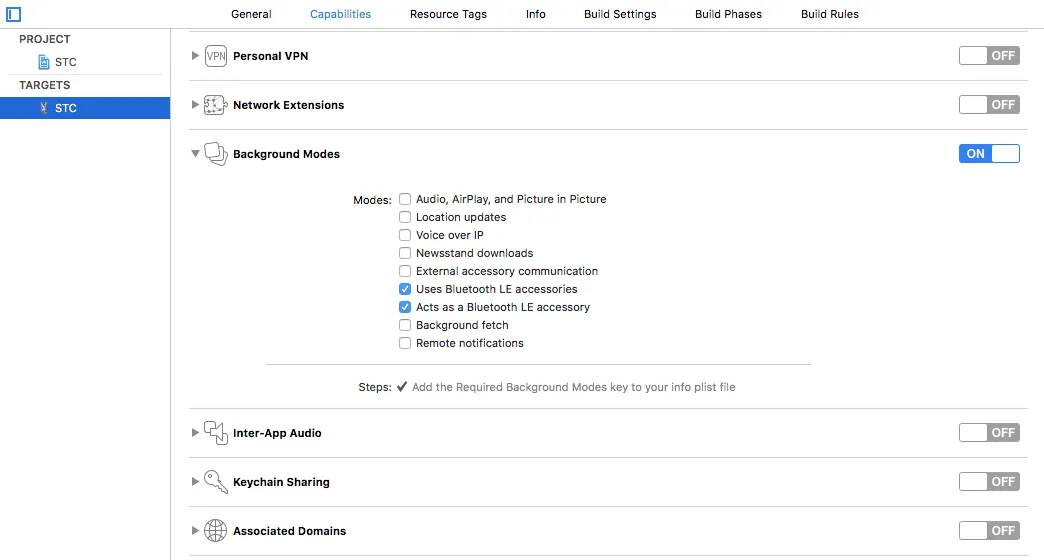Select the STC target in sidebar

66,108
